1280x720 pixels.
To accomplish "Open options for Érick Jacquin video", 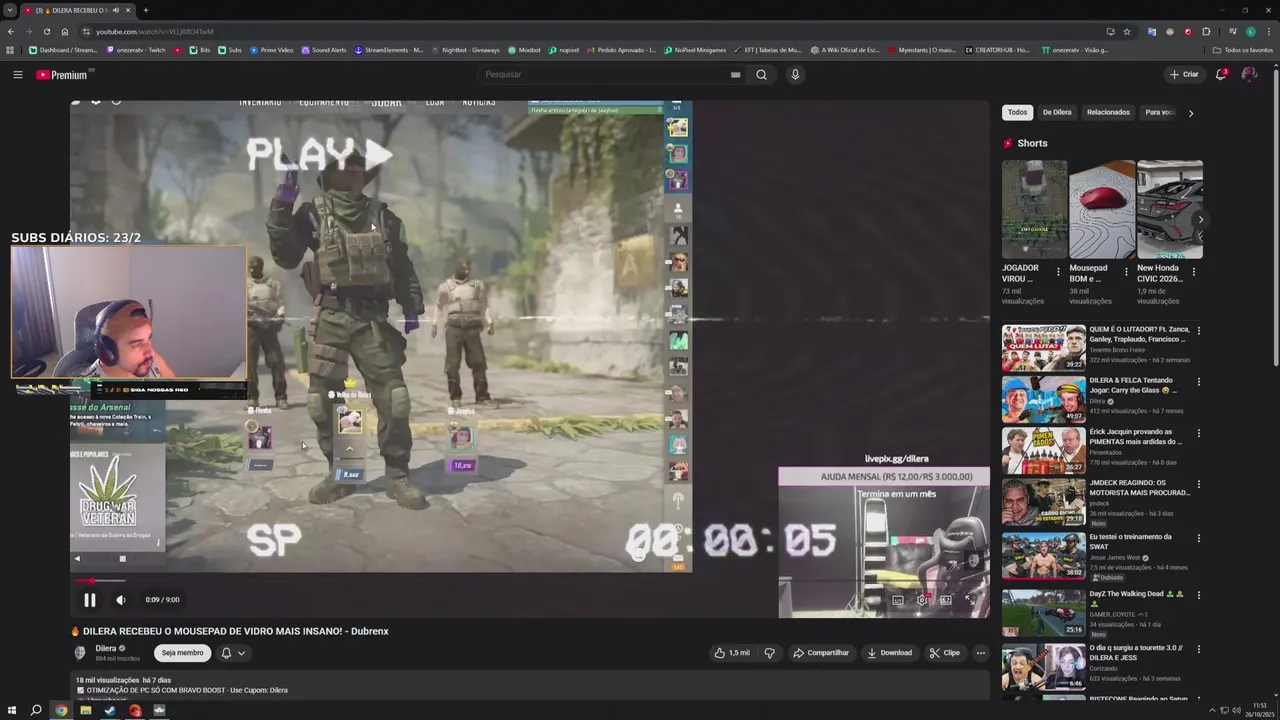I will point(1198,434).
